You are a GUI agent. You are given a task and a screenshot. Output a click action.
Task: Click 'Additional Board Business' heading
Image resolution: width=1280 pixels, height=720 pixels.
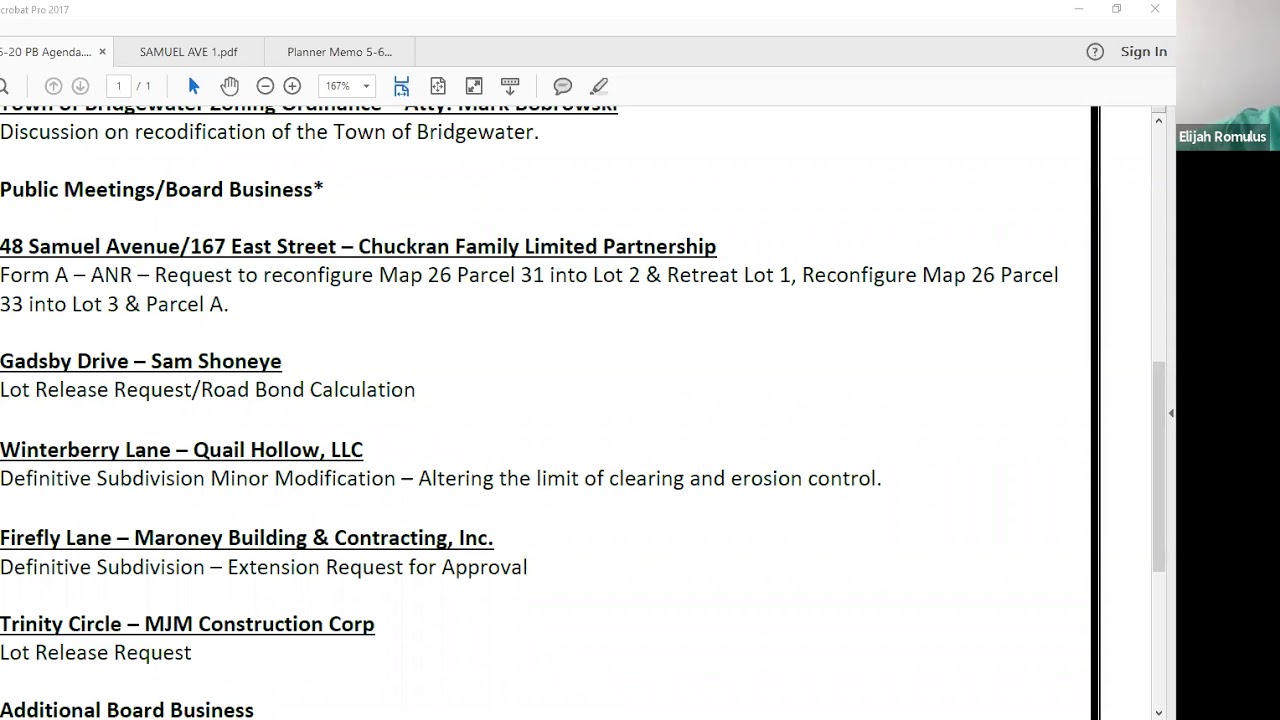pos(127,710)
